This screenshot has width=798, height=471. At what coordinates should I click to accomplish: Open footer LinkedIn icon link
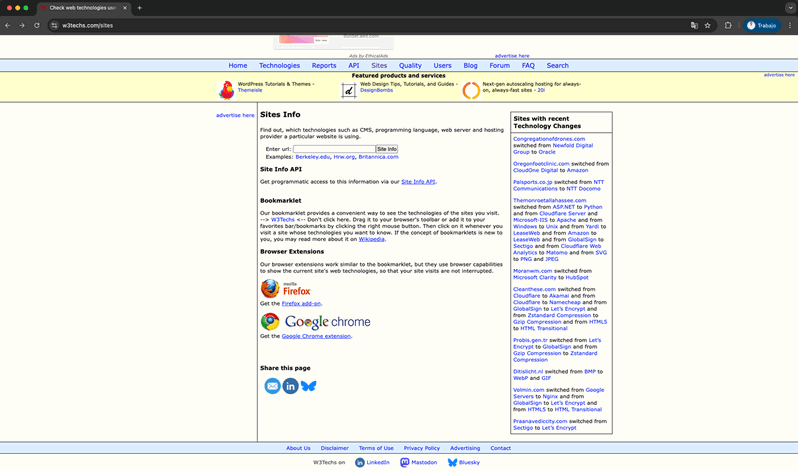pos(359,462)
